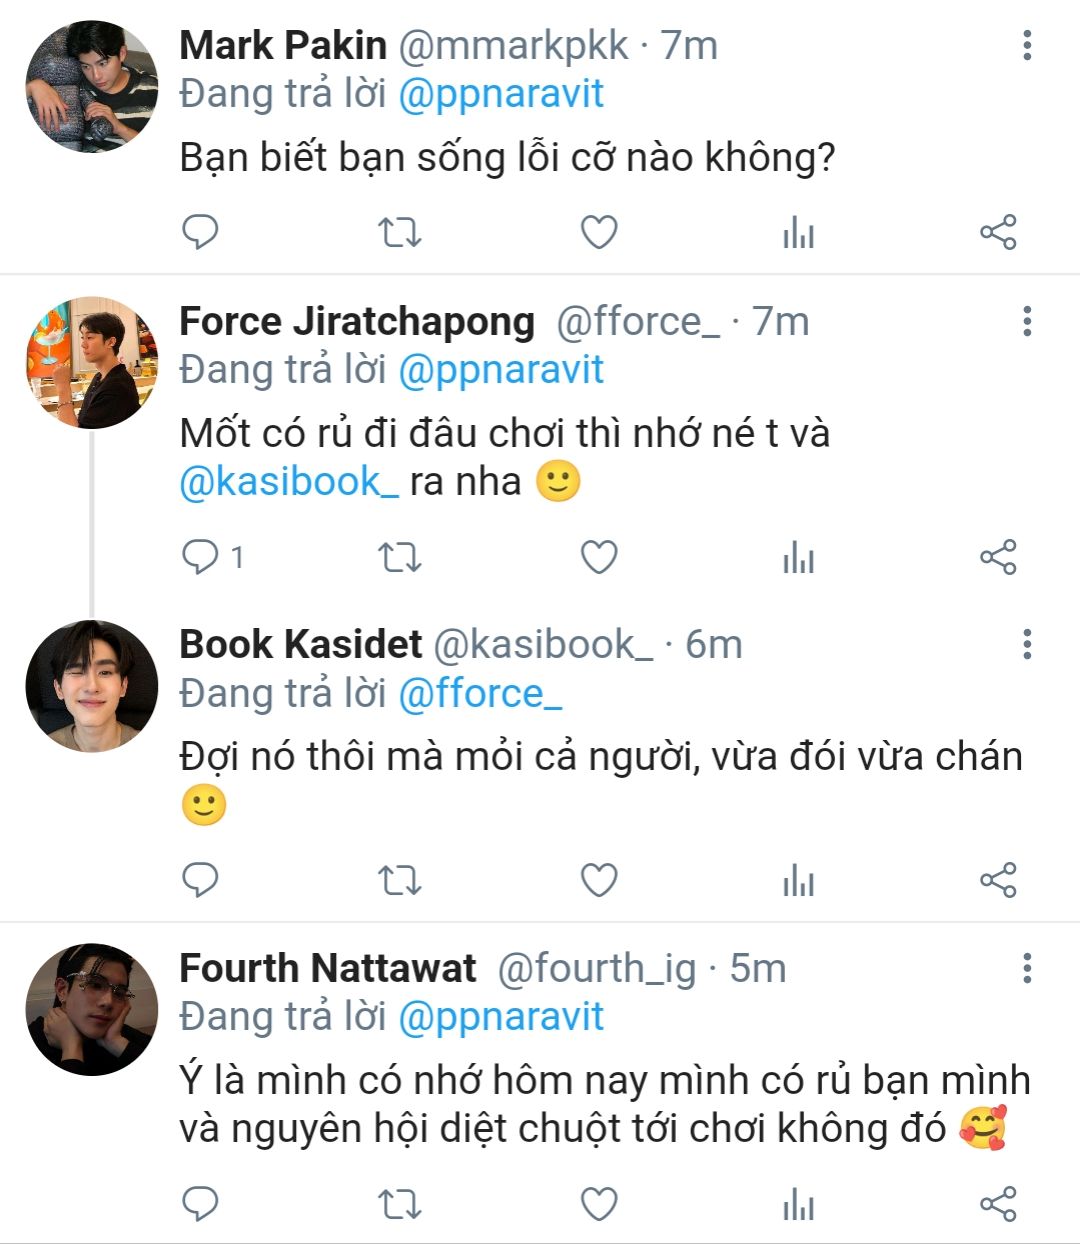Open reply thread on Force Jiratchapong's tweet
Viewport: 1080px width, 1244px height.
click(212, 557)
